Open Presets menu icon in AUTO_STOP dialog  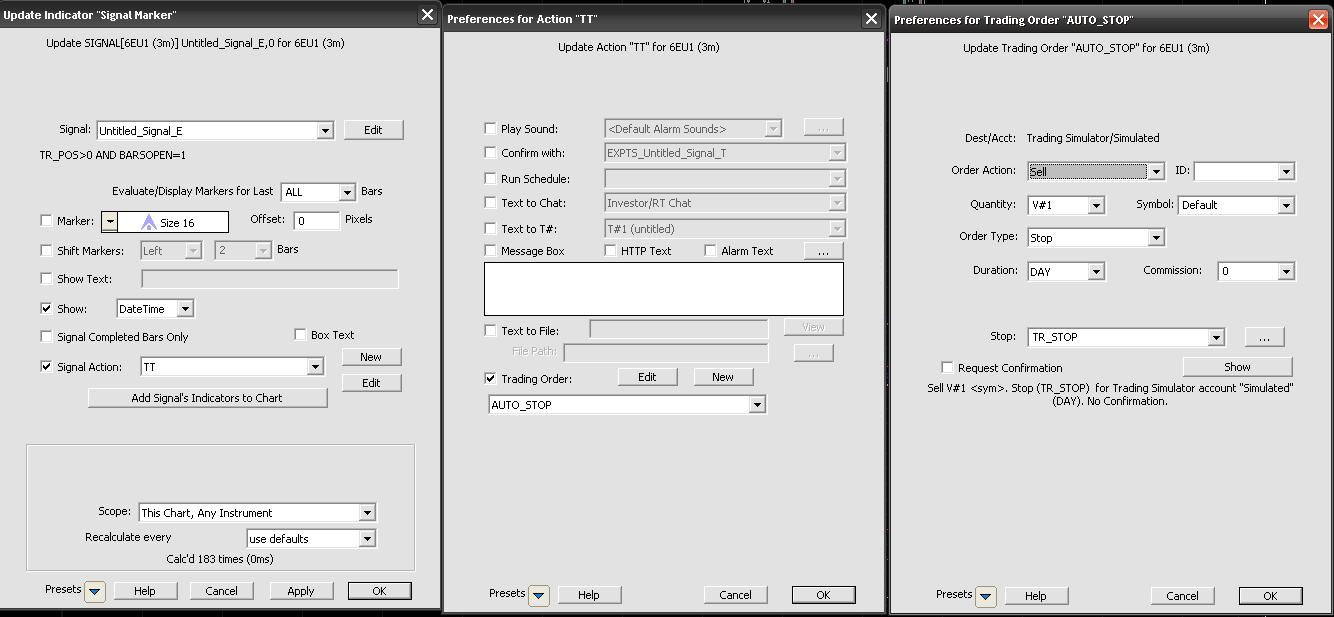point(985,596)
